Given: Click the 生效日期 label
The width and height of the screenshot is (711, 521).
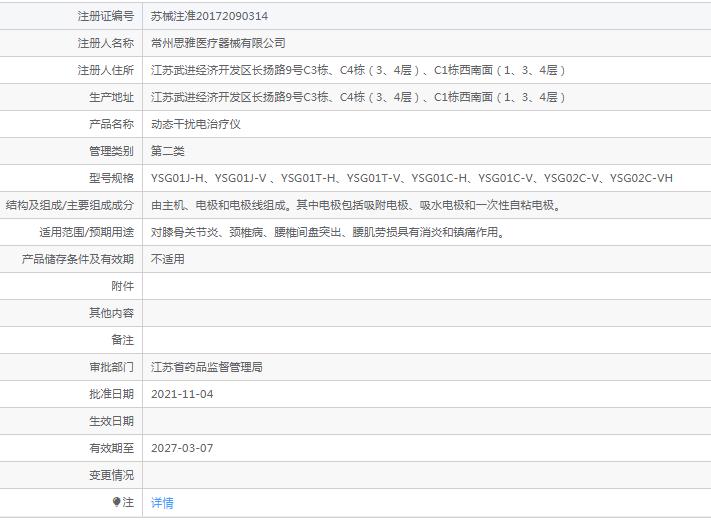Looking at the screenshot, I should coord(112,421).
